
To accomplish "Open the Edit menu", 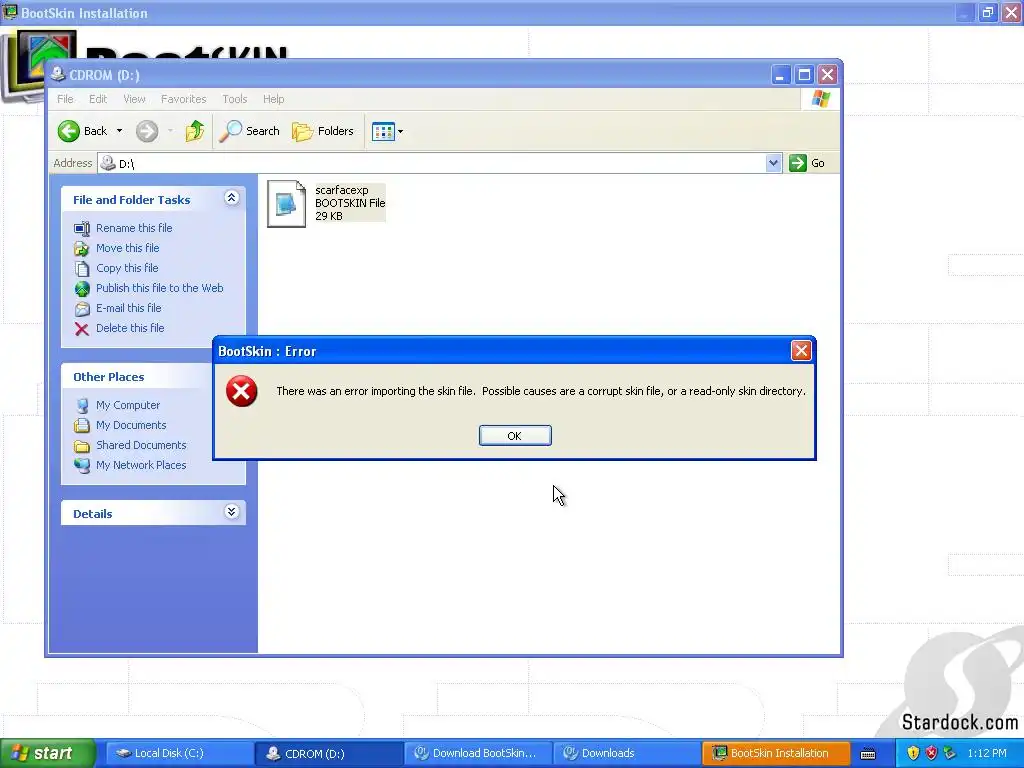I will pyautogui.click(x=98, y=99).
